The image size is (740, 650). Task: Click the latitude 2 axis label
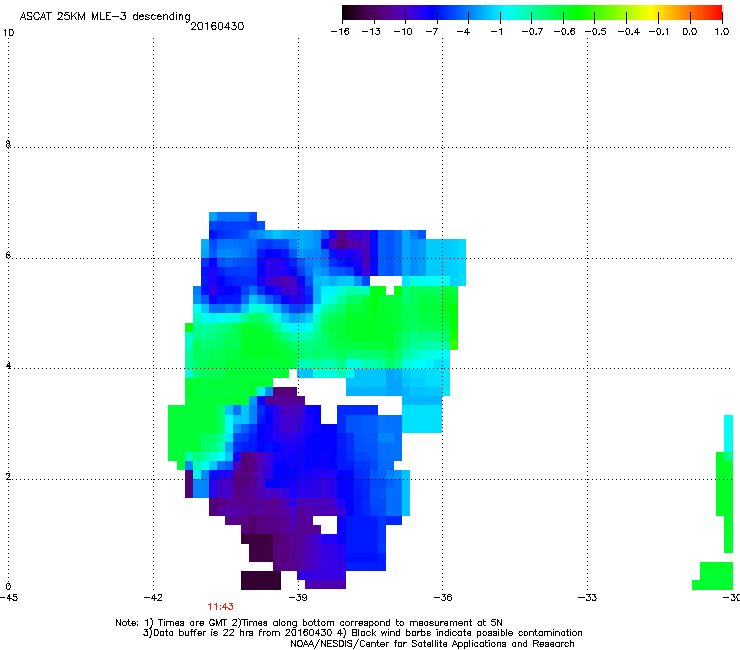click(8, 477)
